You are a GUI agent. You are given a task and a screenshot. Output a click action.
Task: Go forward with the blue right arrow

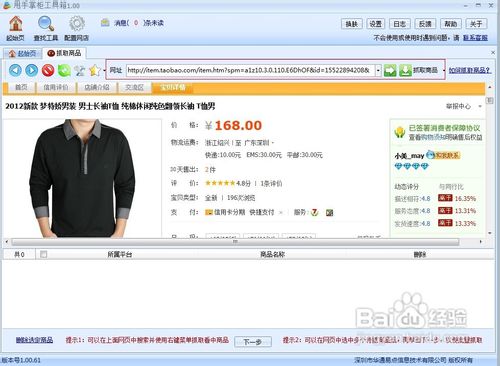point(32,70)
